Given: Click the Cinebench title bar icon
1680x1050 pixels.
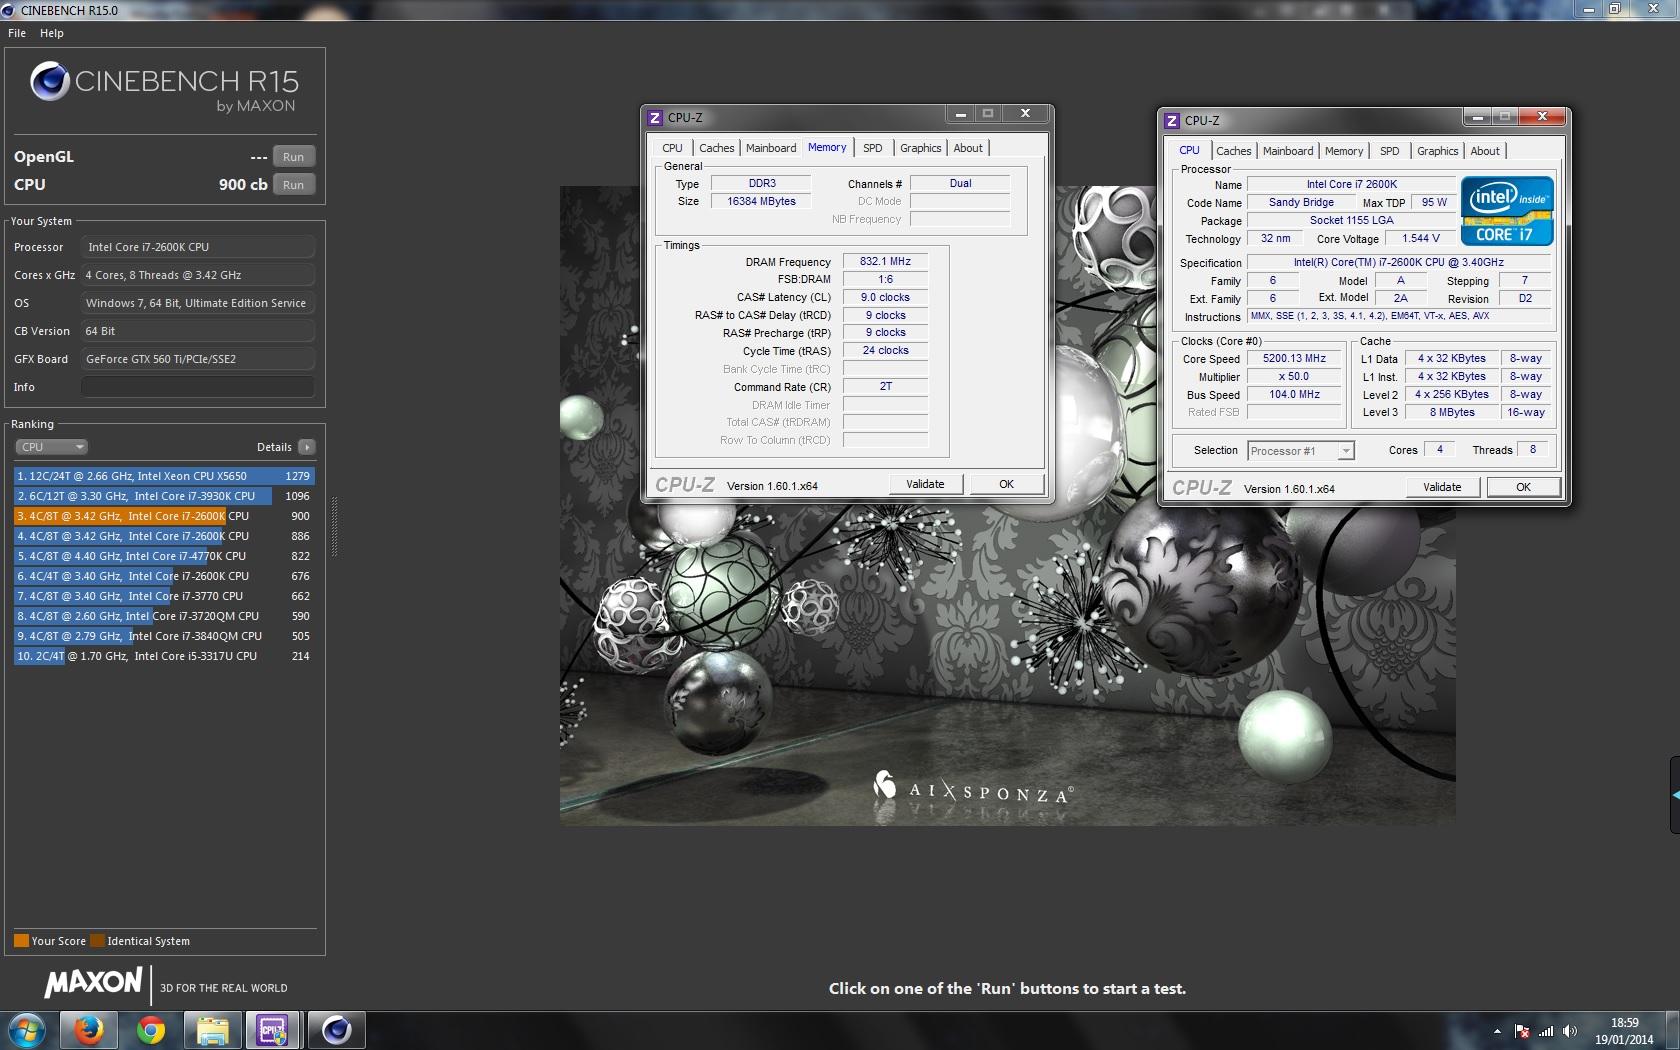Looking at the screenshot, I should (9, 10).
